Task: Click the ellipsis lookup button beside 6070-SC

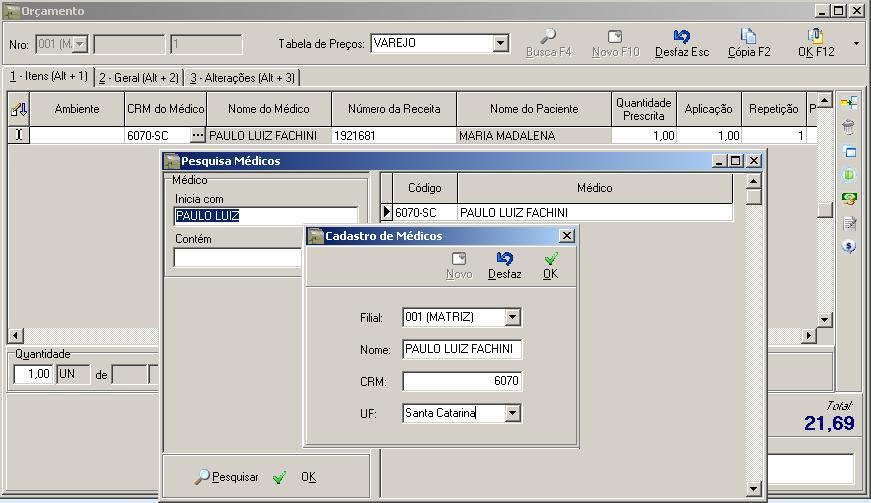Action: pos(197,135)
